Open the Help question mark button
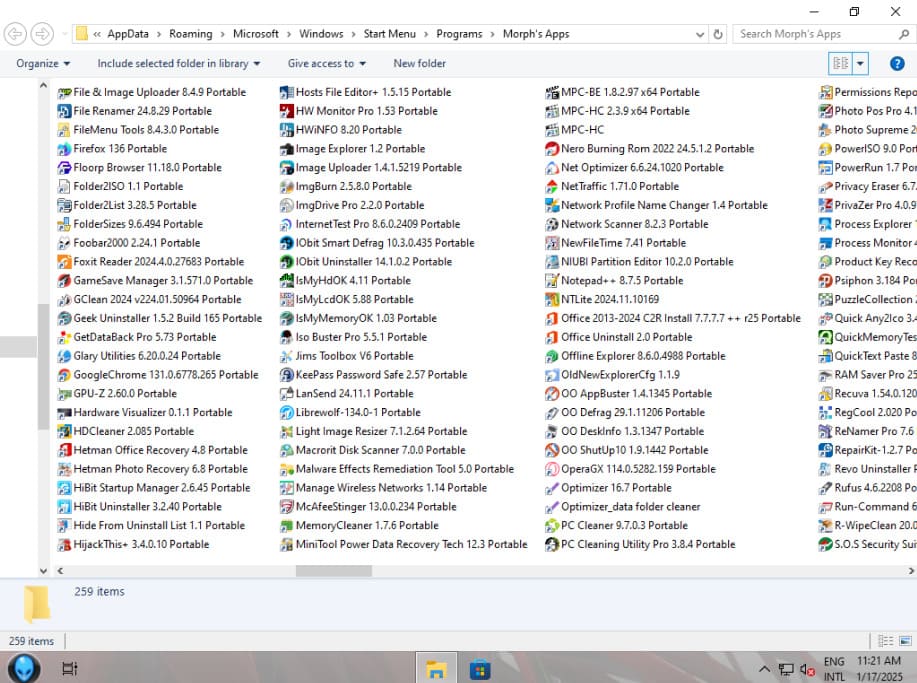 (897, 64)
